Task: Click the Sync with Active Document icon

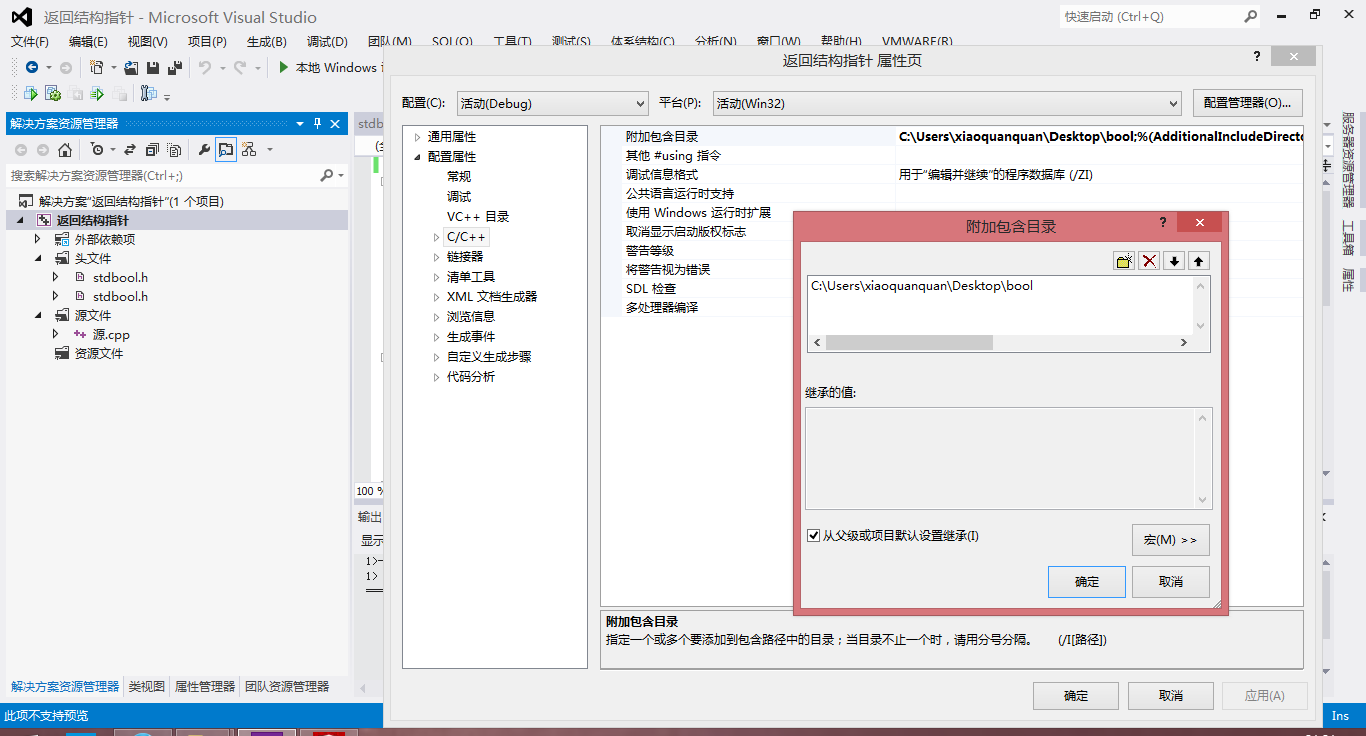Action: point(130,149)
